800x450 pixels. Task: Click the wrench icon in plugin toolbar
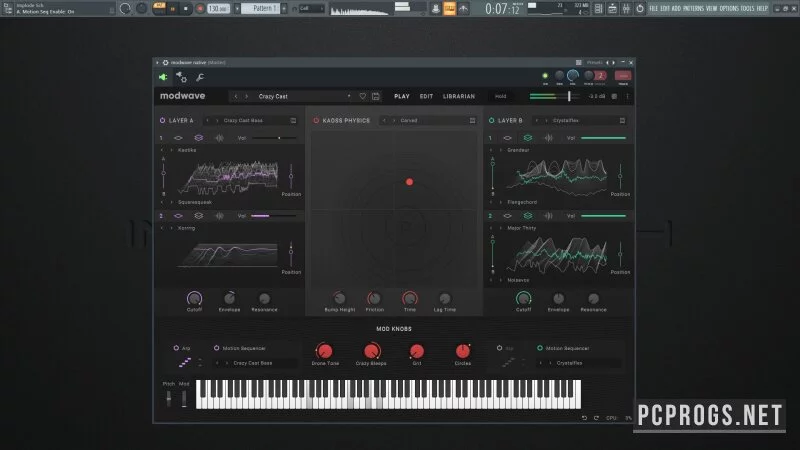[x=199, y=77]
